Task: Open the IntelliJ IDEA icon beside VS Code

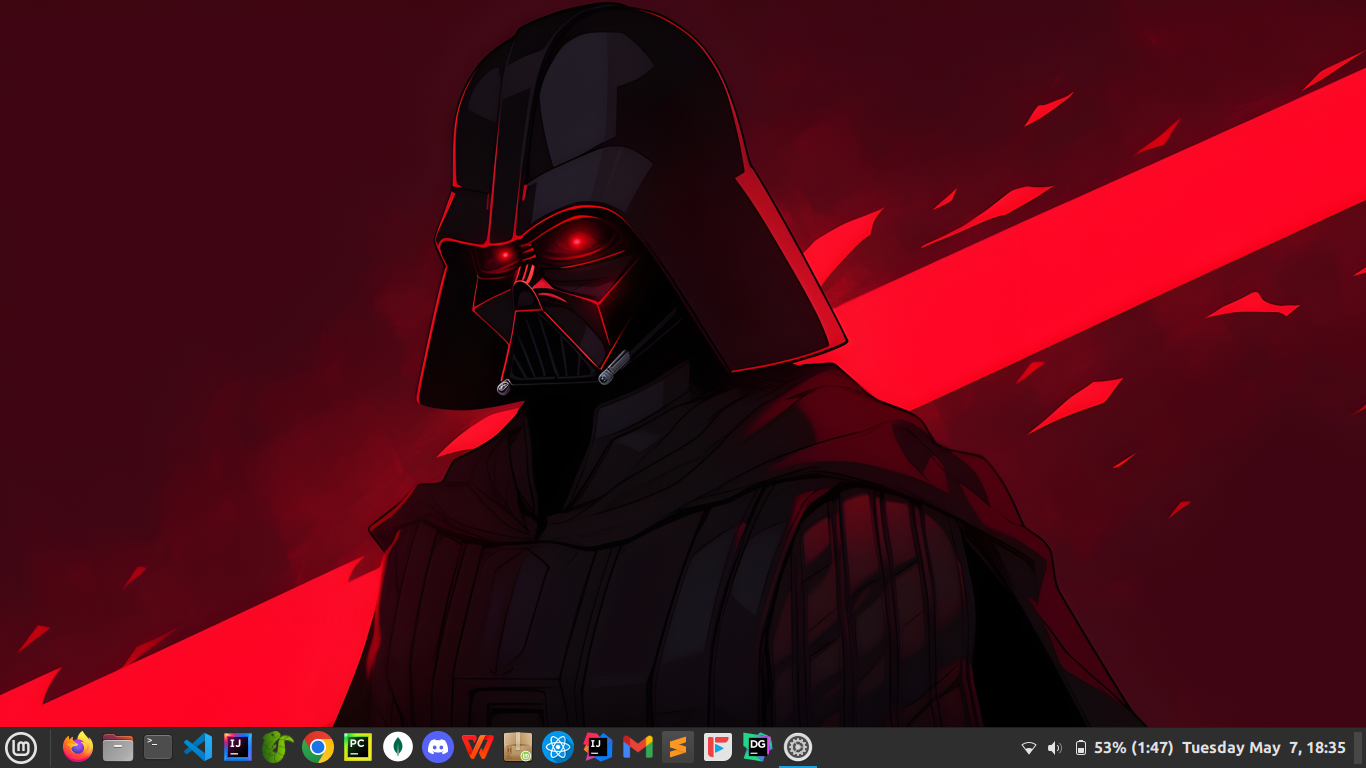Action: pyautogui.click(x=238, y=747)
